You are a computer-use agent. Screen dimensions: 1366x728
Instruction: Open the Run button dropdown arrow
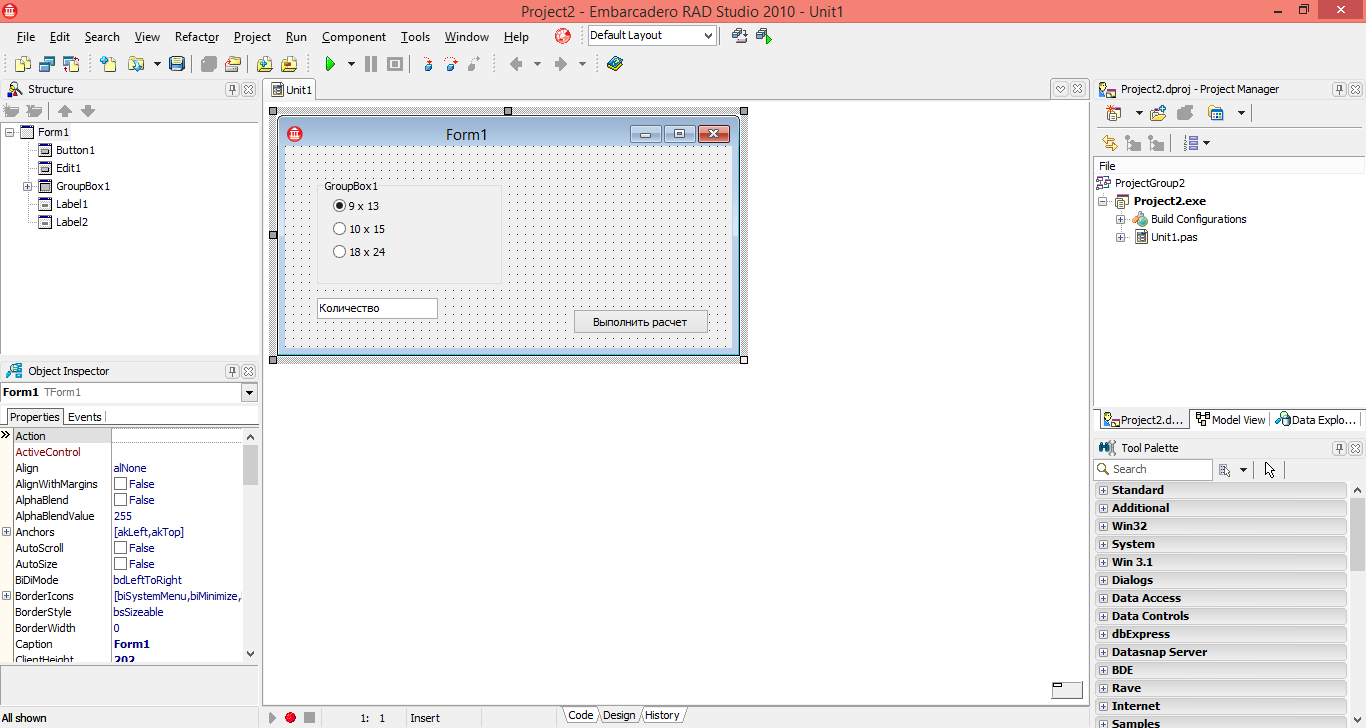[351, 64]
